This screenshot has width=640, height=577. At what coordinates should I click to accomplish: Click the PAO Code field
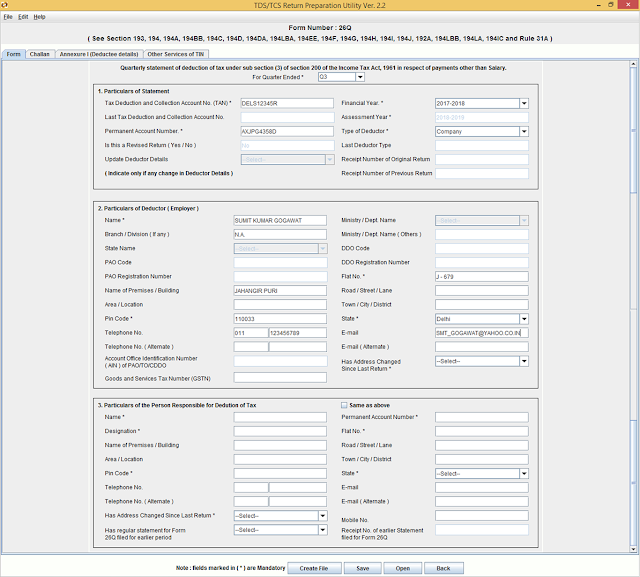click(x=280, y=263)
